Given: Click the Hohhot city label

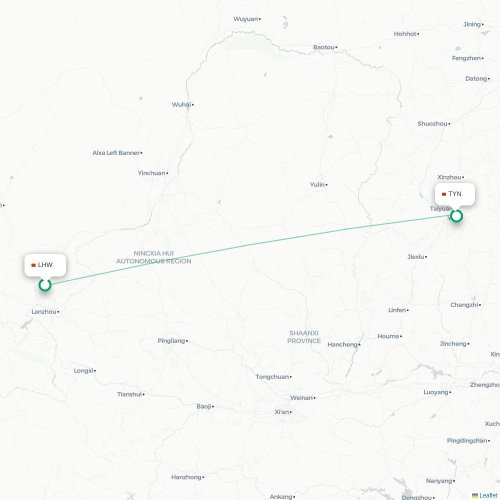Looking at the screenshot, I should [x=406, y=34].
